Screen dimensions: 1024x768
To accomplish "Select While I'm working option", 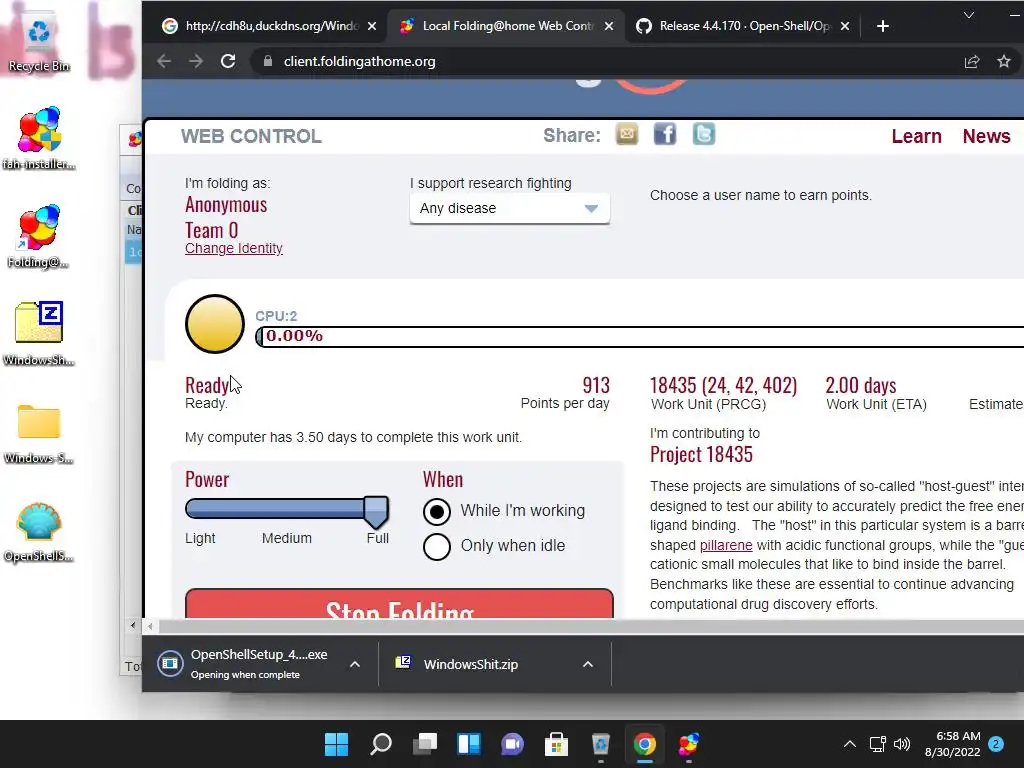I will click(437, 511).
